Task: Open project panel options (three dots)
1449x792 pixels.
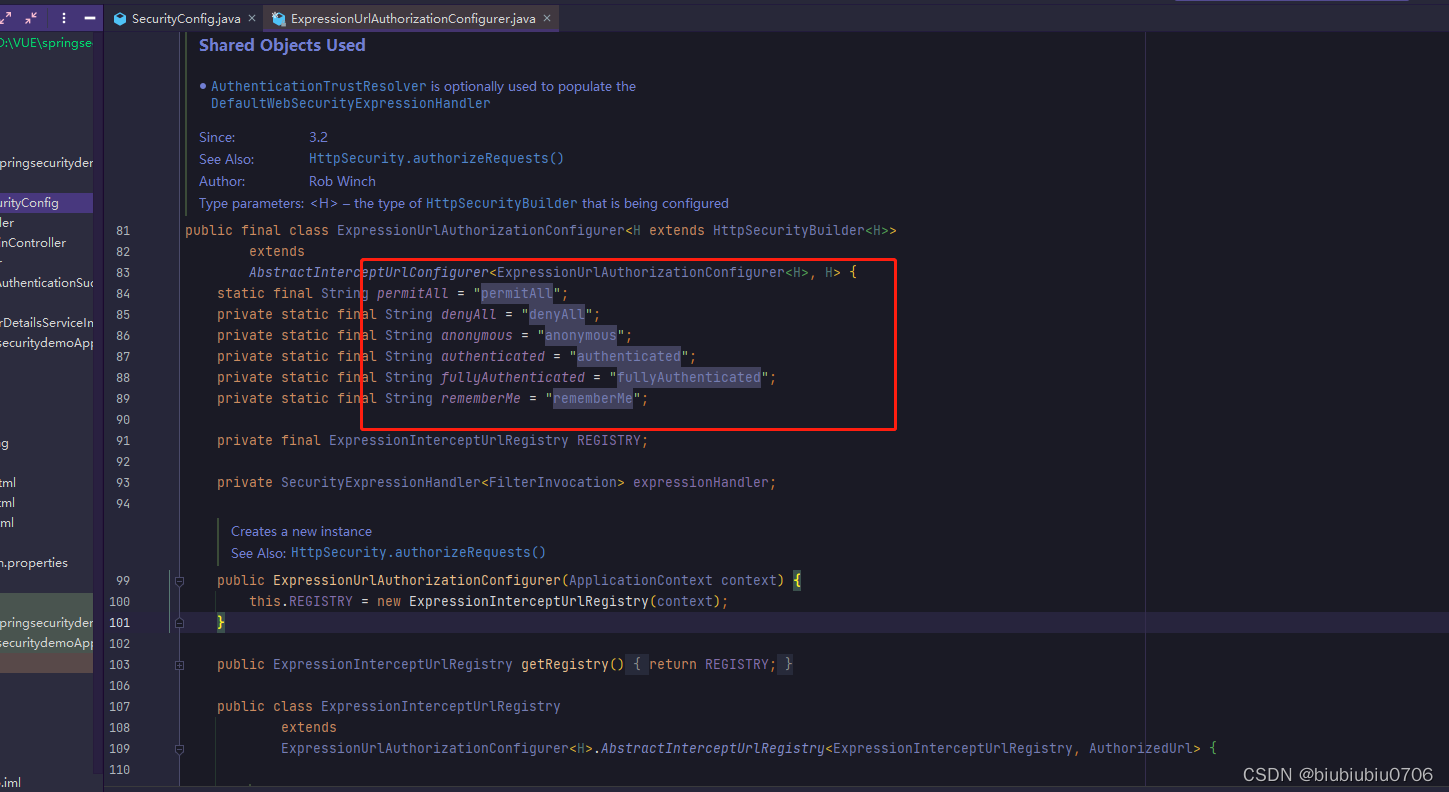Action: pyautogui.click(x=65, y=18)
